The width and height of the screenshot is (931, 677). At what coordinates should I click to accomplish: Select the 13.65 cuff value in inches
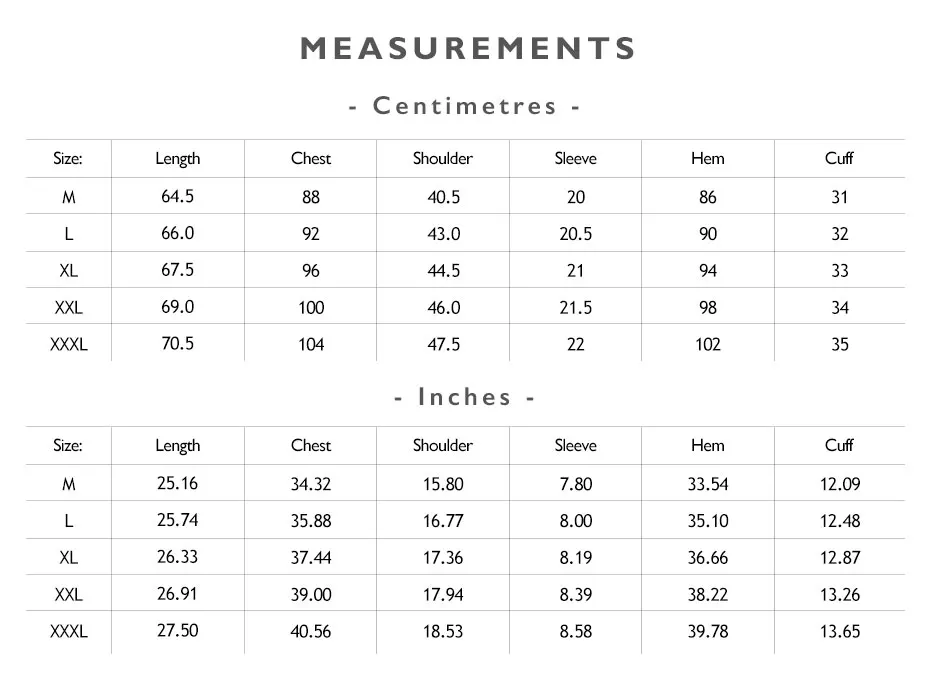[840, 631]
